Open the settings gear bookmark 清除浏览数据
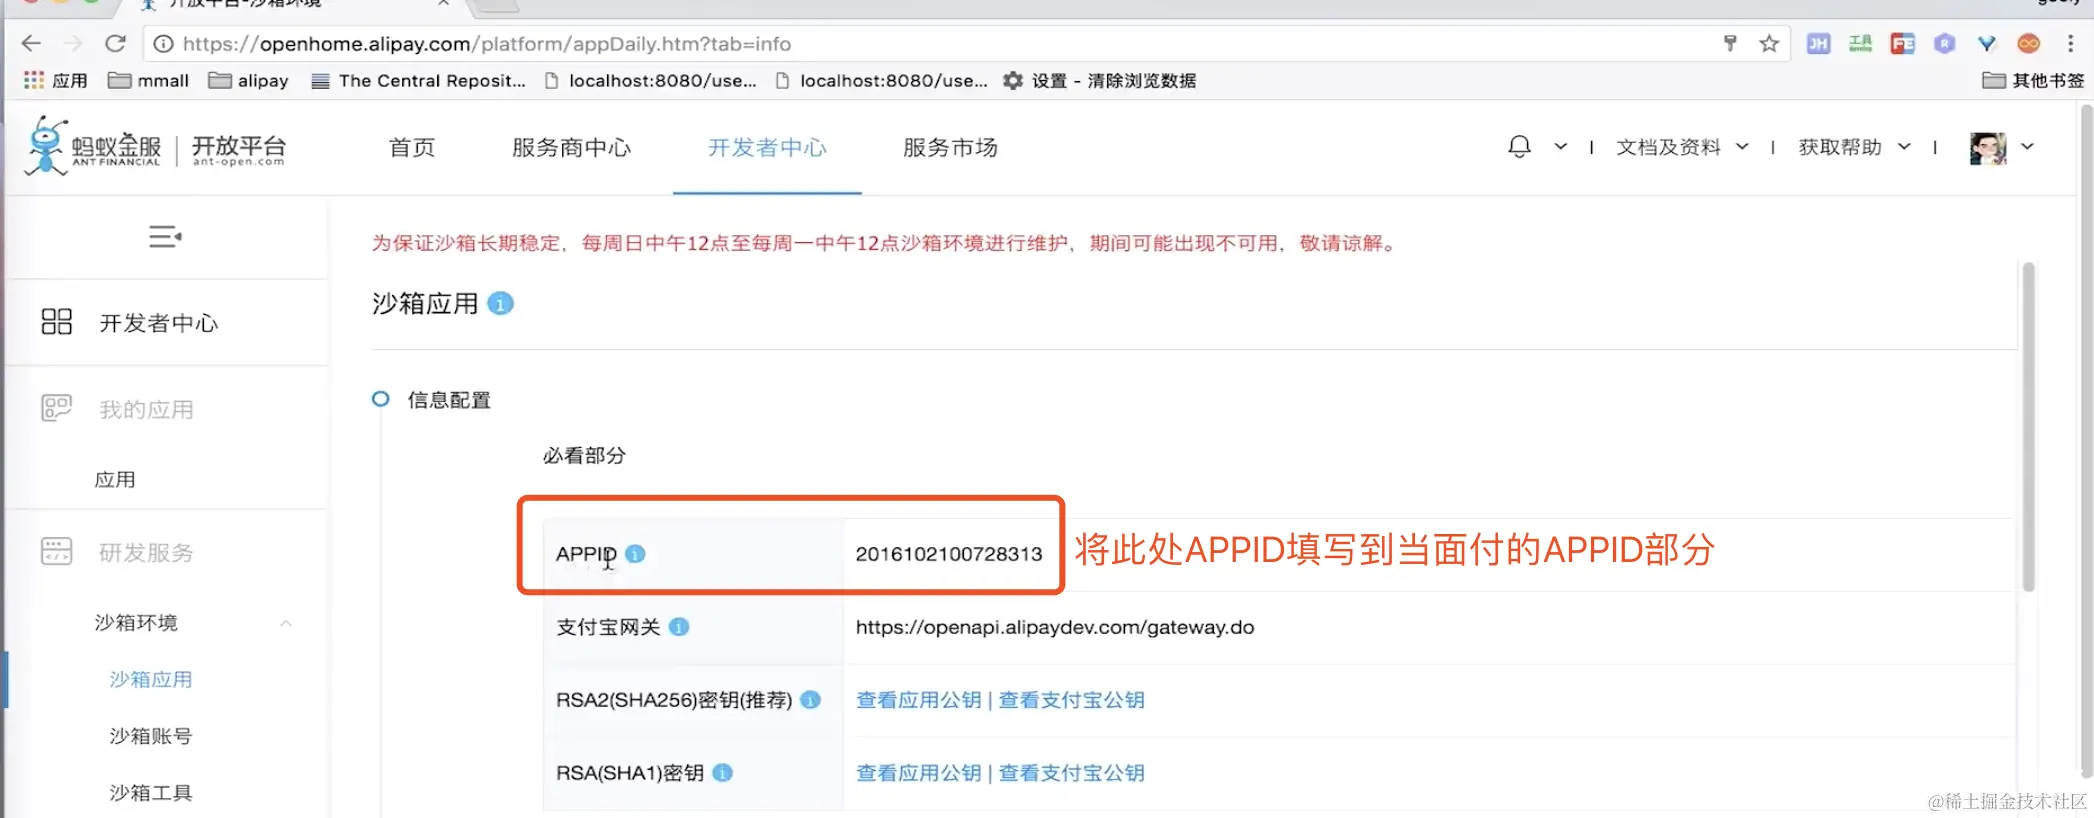 pos(1100,80)
